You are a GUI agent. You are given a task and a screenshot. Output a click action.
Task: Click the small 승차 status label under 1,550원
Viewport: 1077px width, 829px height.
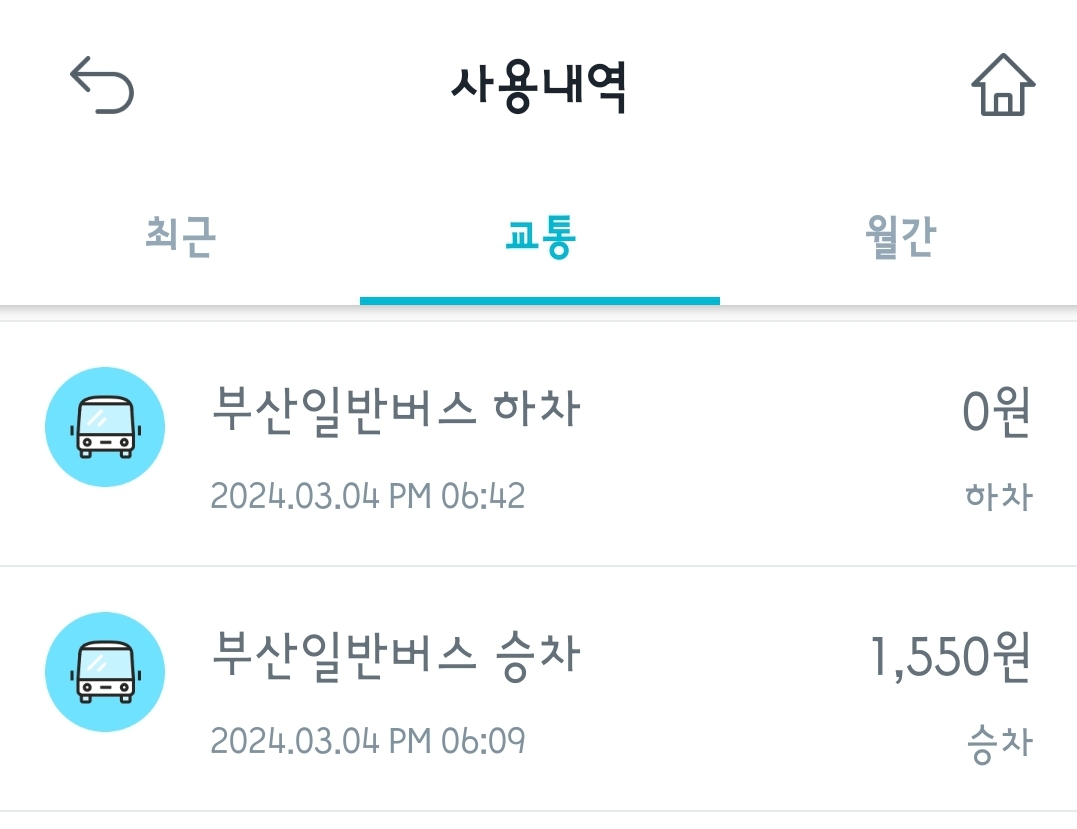pos(998,744)
